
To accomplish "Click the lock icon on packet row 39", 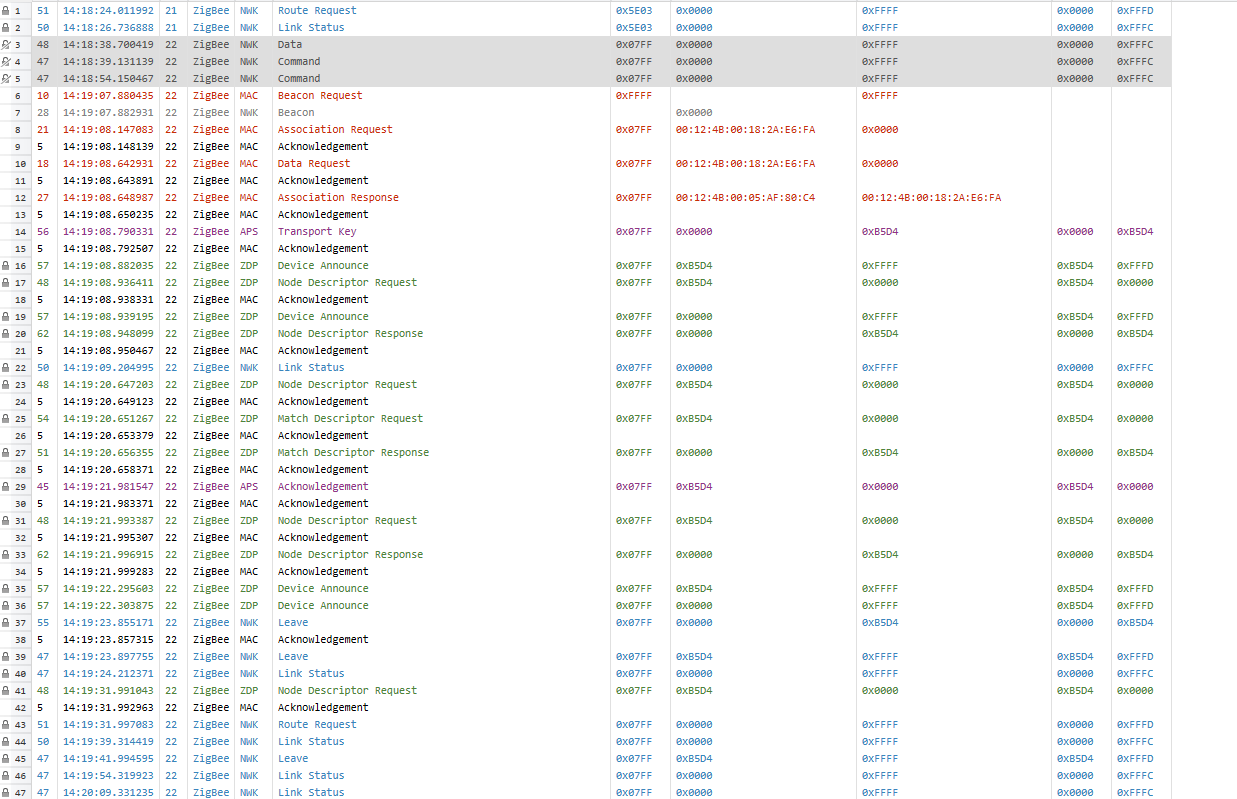I will pyautogui.click(x=6, y=656).
